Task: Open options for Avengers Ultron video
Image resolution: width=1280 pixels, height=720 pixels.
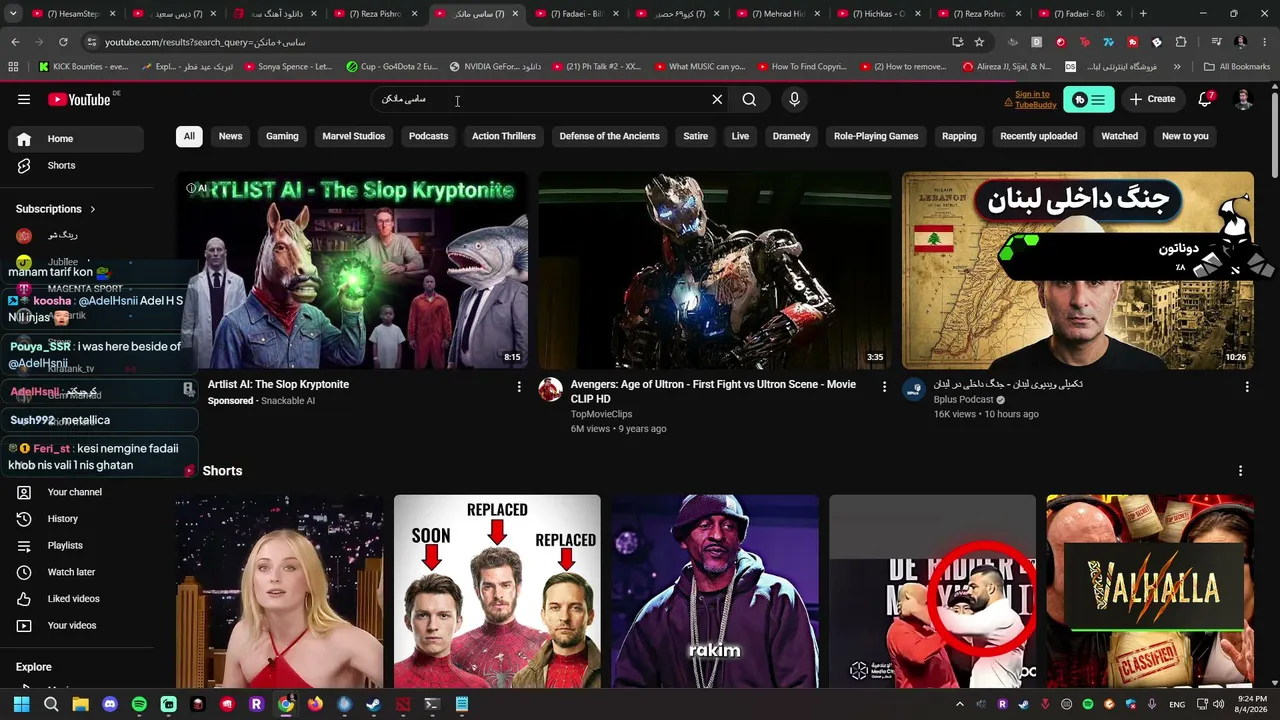Action: click(x=884, y=386)
